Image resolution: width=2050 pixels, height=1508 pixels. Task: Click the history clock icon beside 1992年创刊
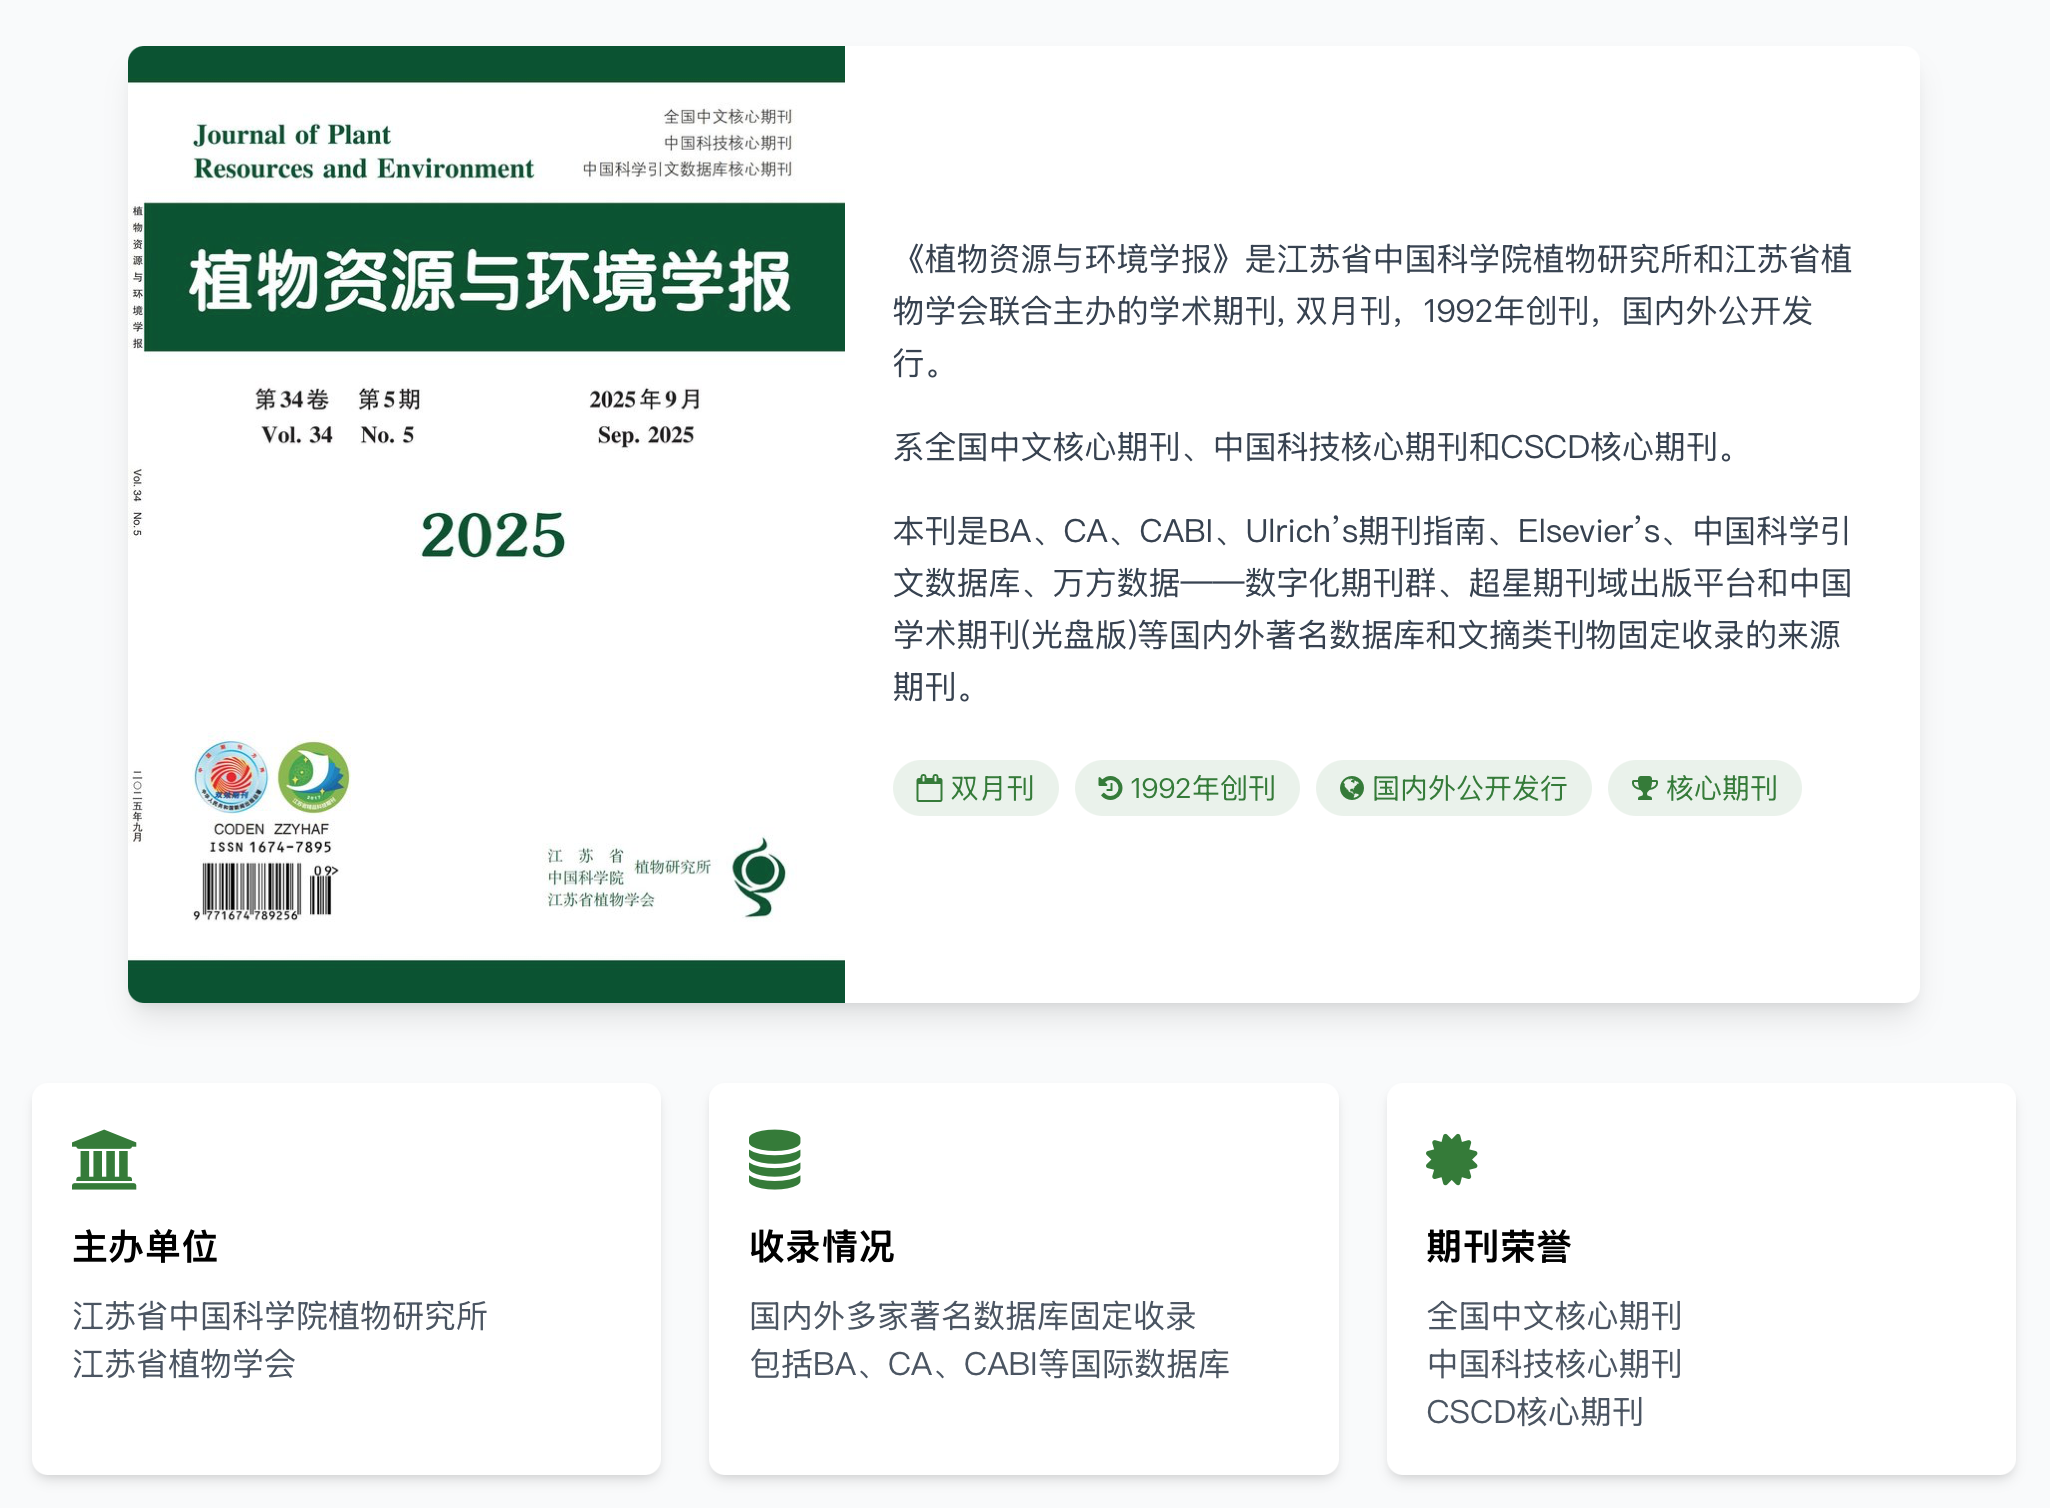click(1110, 788)
